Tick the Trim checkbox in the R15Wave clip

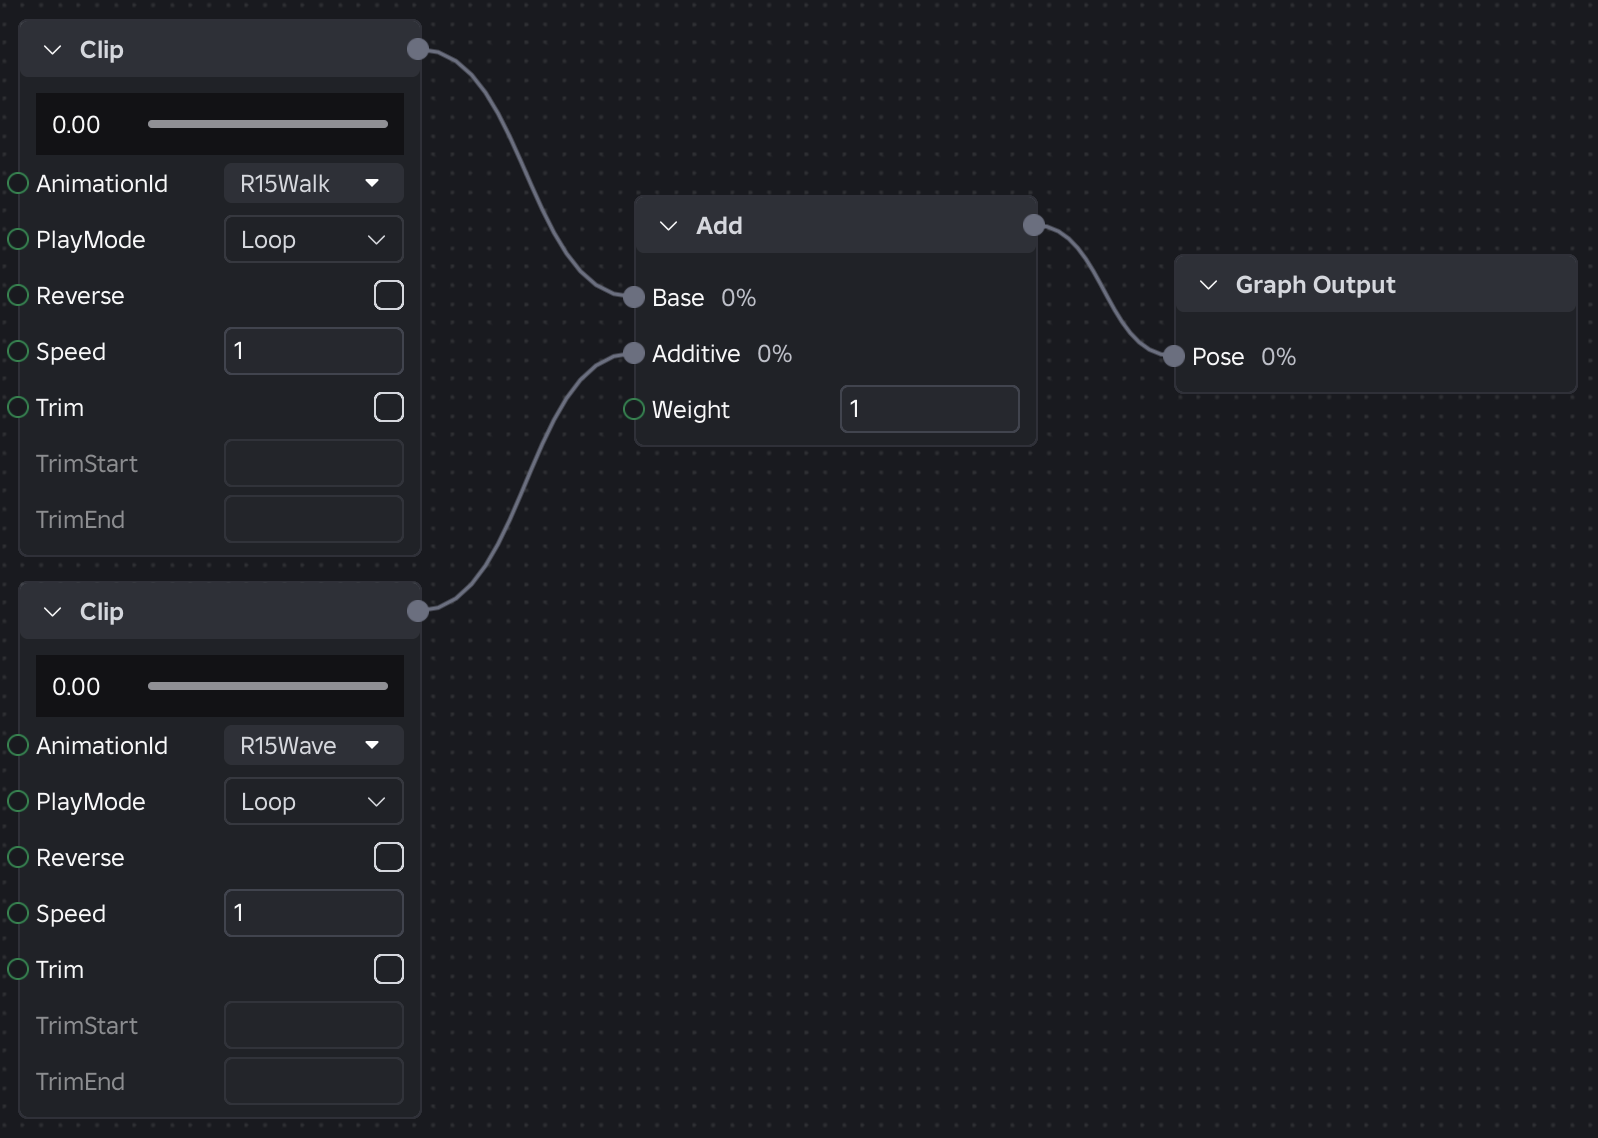click(x=389, y=969)
